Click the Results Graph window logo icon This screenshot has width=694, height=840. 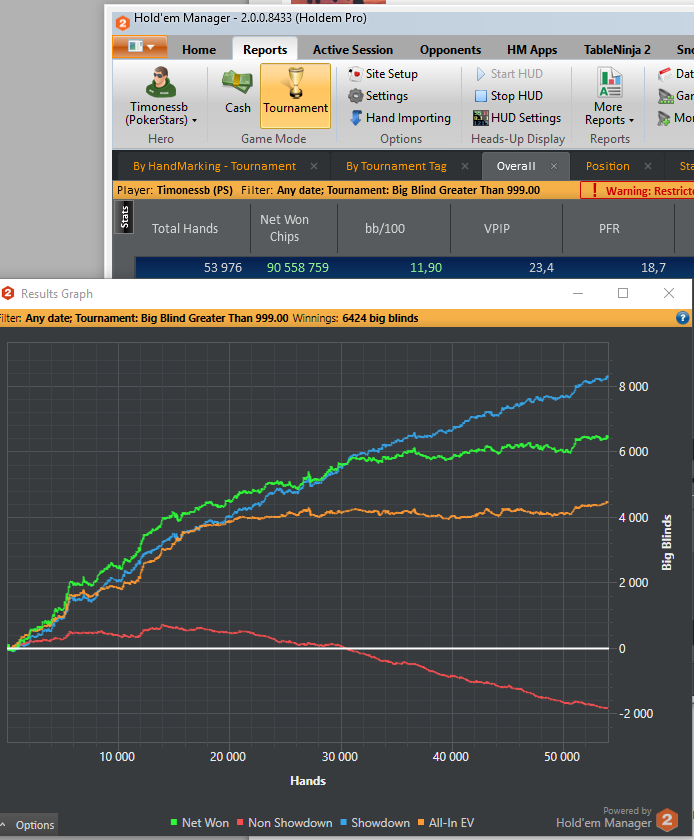(x=8, y=294)
